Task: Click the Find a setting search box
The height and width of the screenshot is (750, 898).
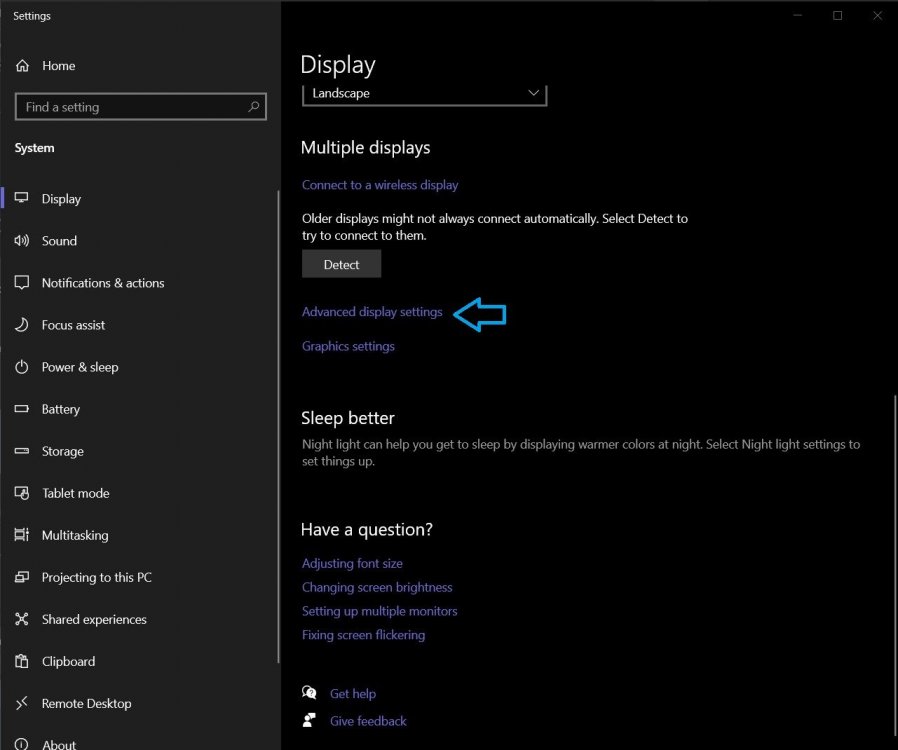Action: coord(141,106)
